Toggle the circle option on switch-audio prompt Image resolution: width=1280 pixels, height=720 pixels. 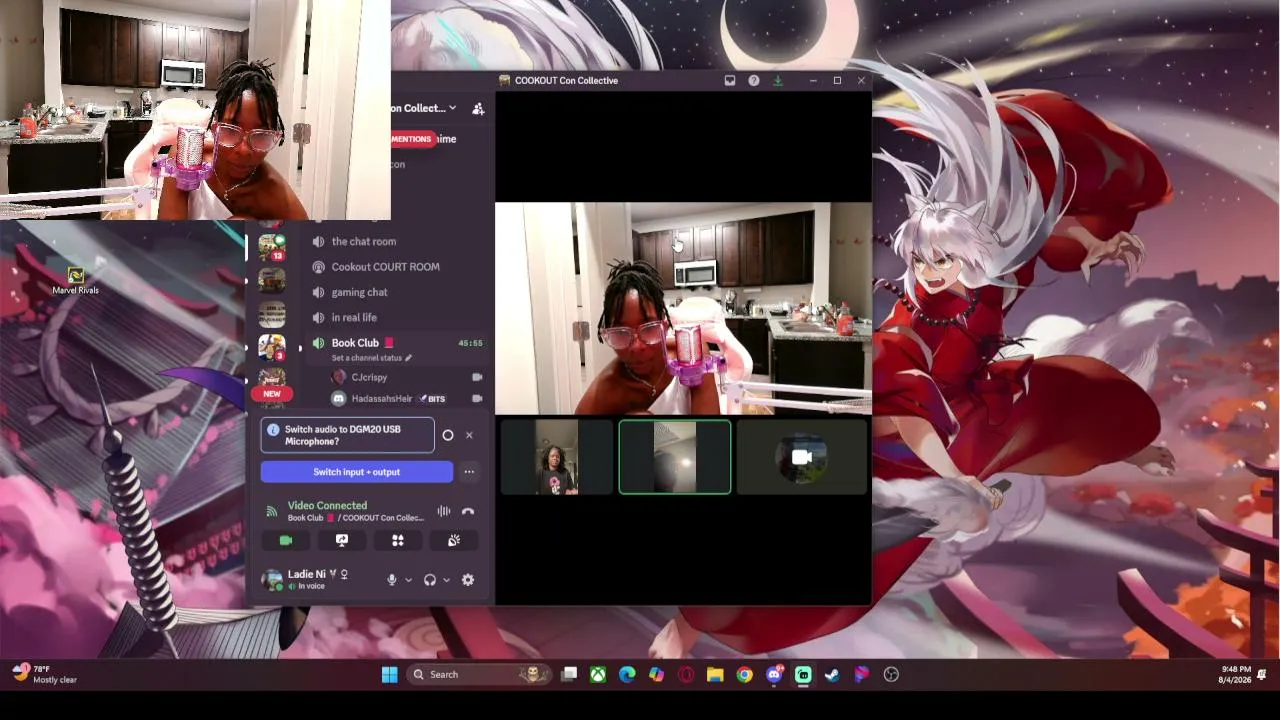(x=448, y=435)
